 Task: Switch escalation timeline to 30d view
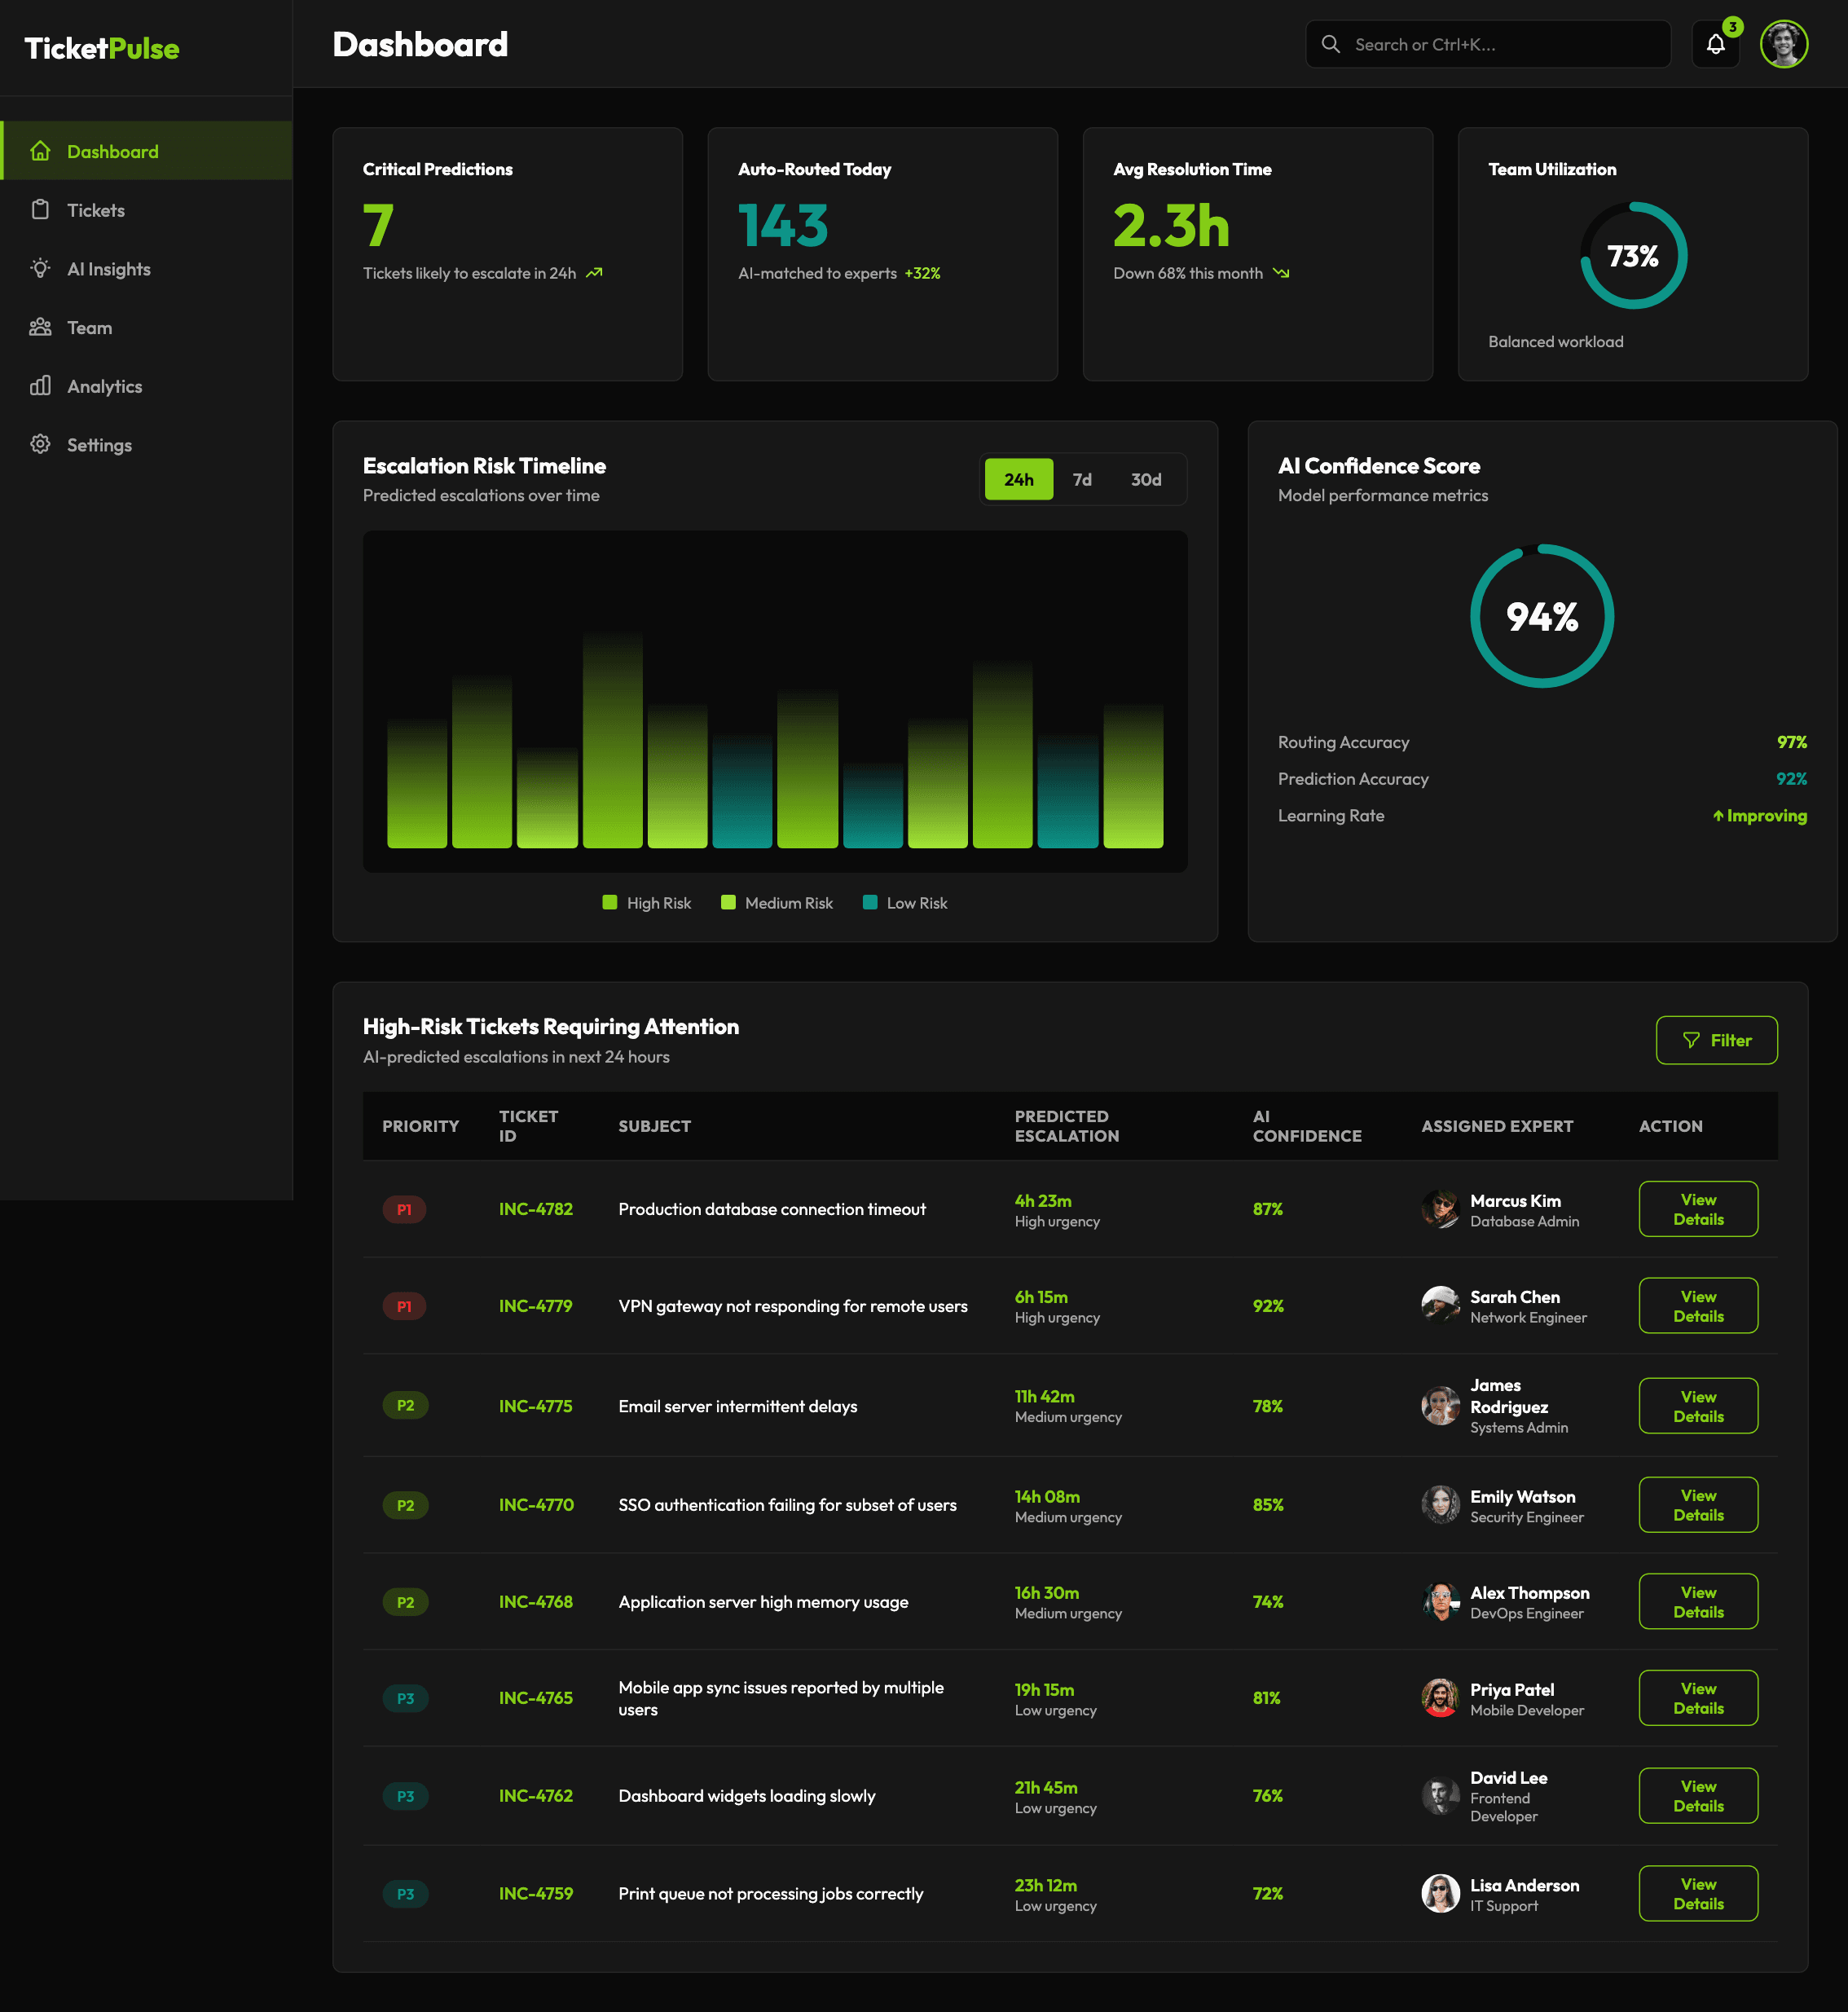coord(1146,479)
